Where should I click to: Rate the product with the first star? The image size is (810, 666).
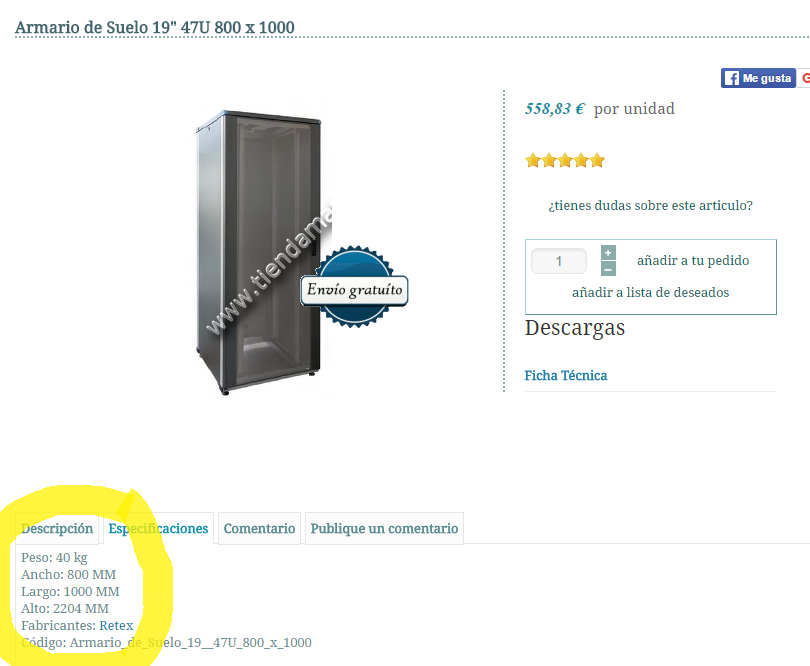(533, 161)
